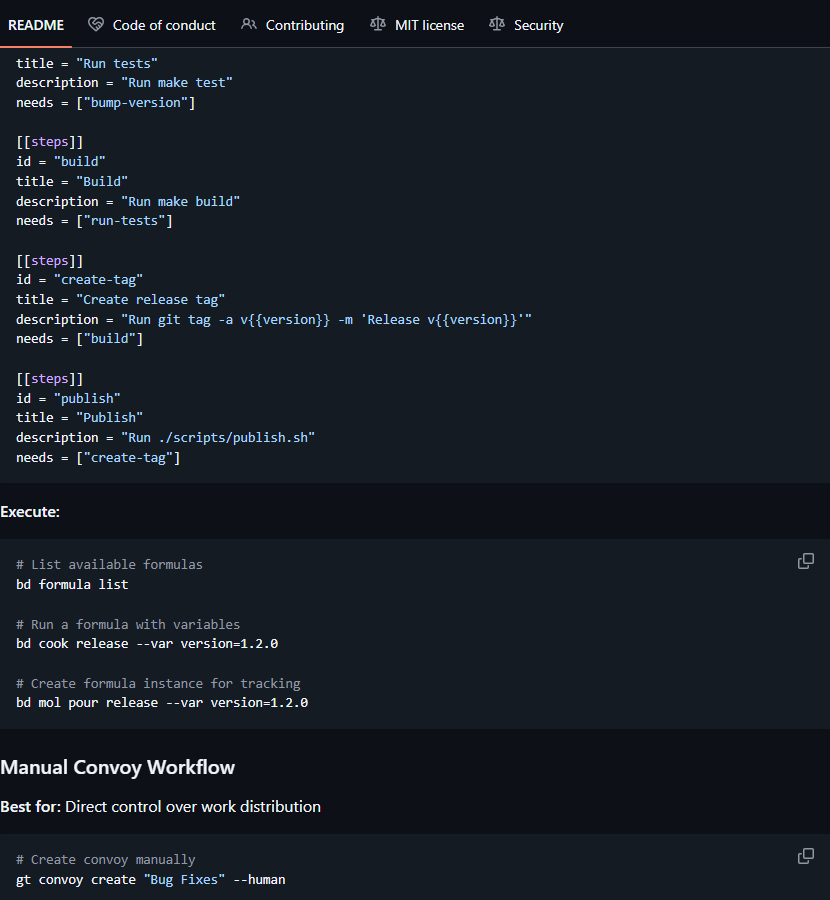Click the command "bd formula list"

coord(72,584)
